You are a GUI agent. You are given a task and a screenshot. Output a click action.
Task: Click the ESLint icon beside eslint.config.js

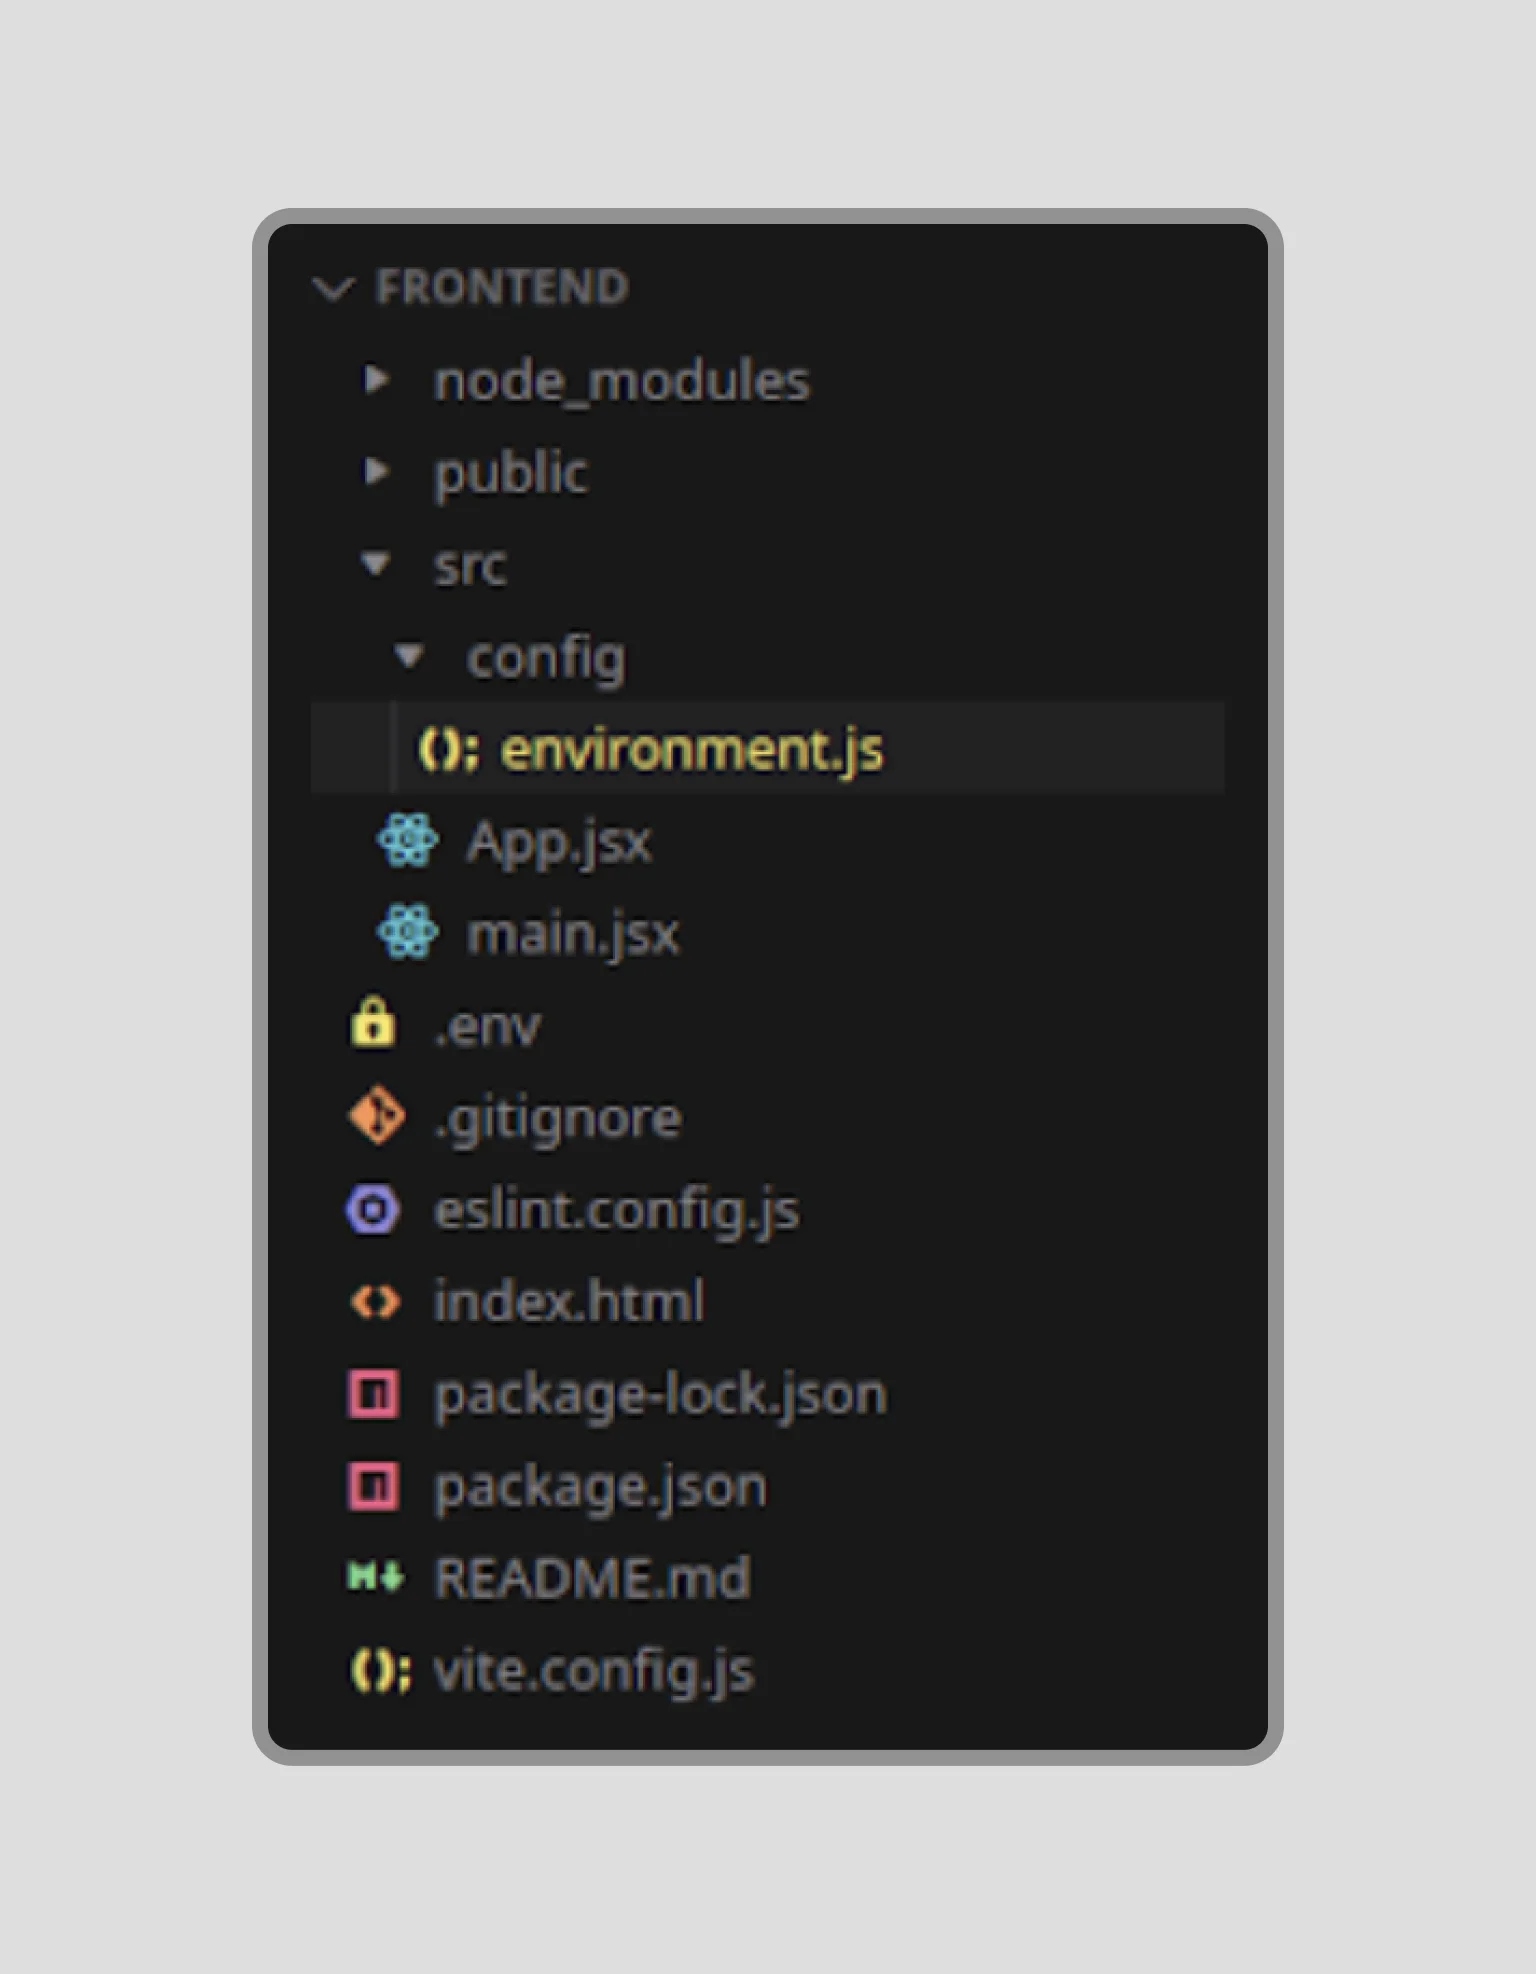point(372,1208)
